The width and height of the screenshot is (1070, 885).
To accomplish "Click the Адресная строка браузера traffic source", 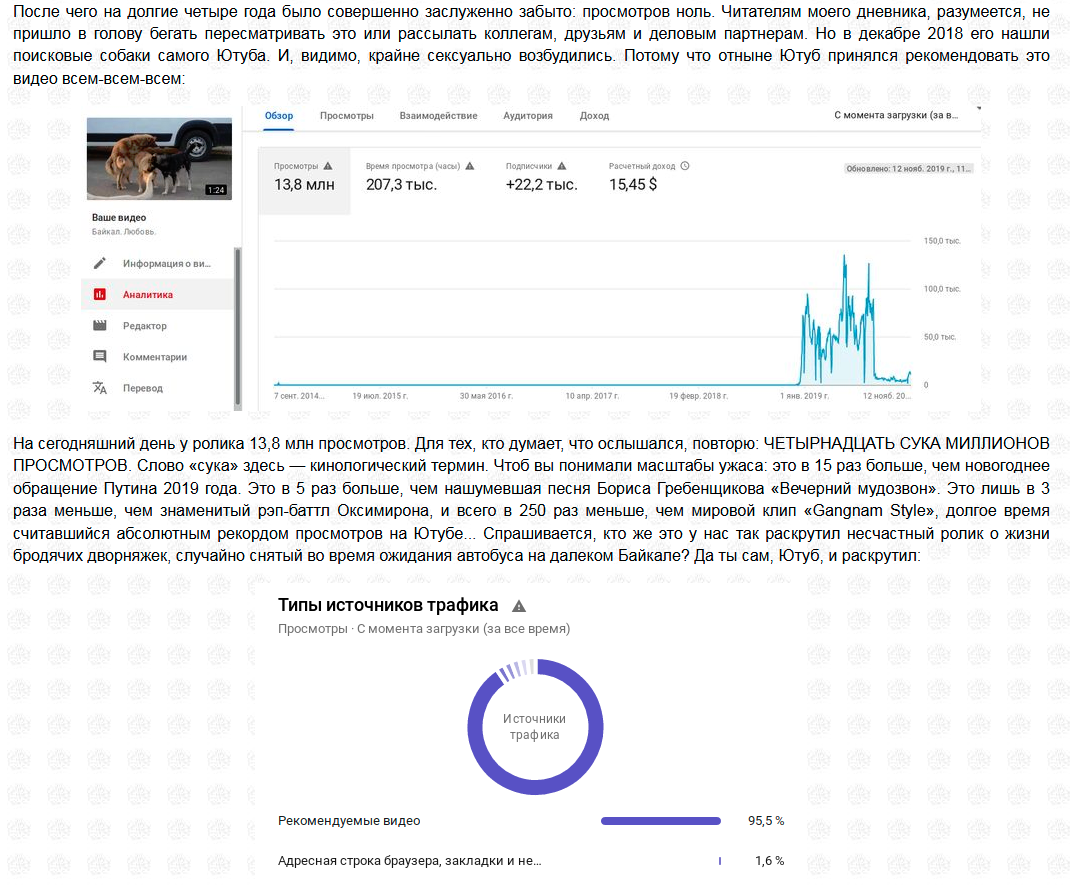I will 409,861.
